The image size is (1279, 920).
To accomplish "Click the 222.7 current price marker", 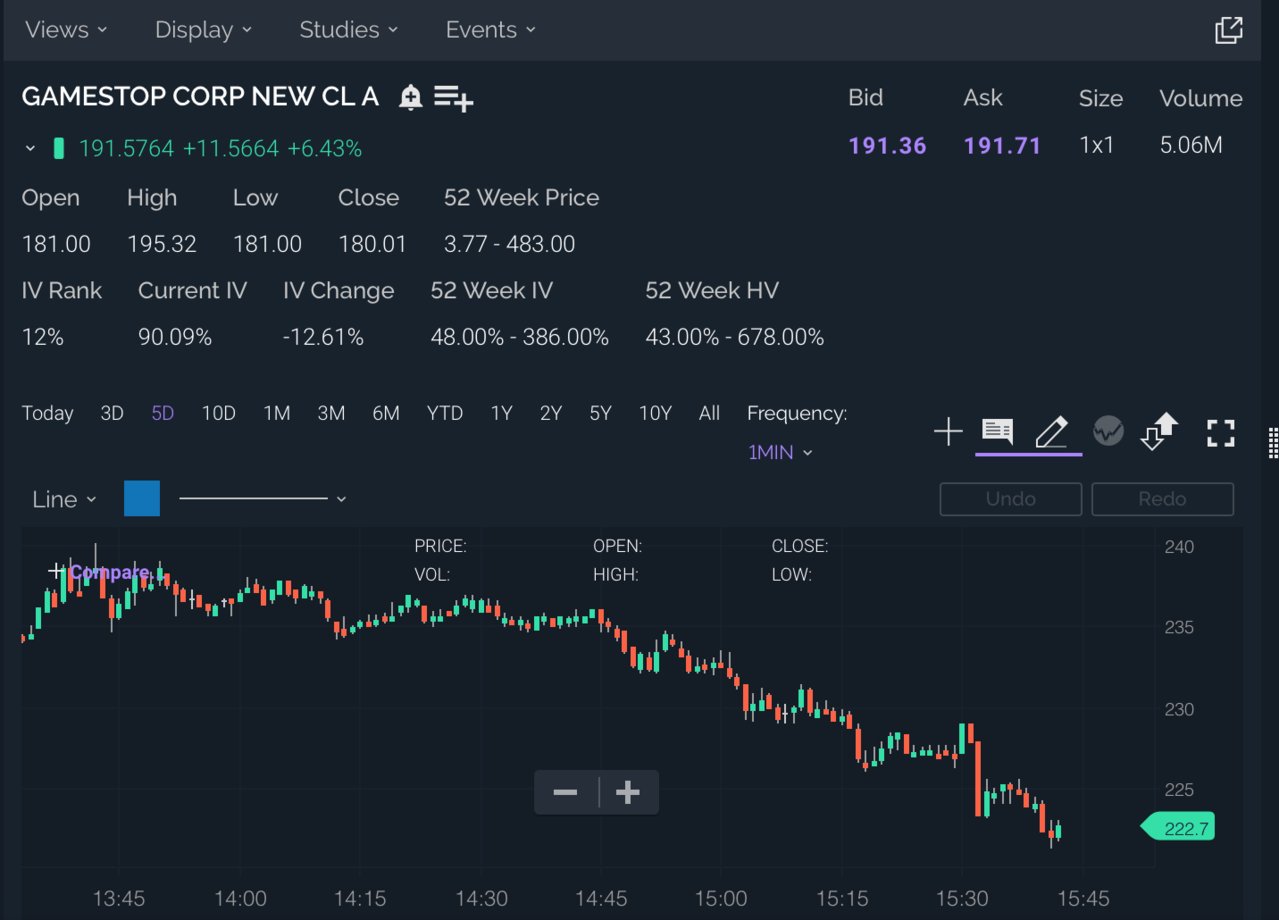I will coord(1179,827).
